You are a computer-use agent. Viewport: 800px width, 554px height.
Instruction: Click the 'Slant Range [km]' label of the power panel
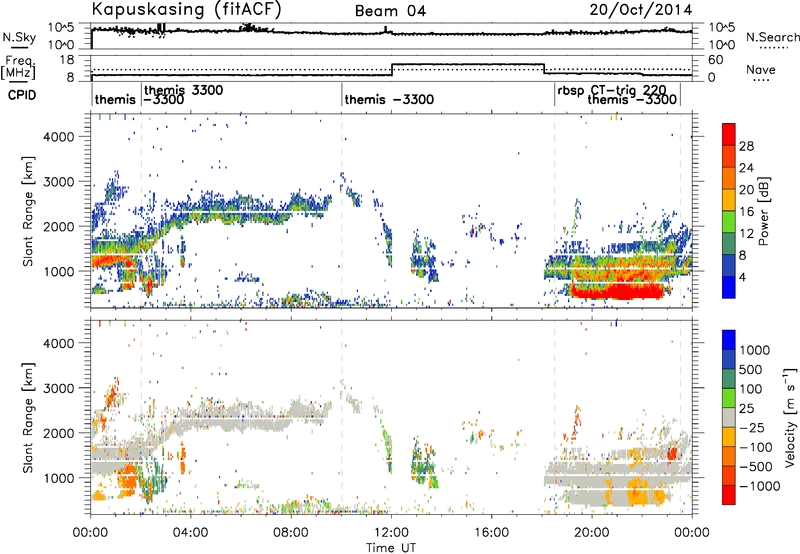[x=28, y=211]
